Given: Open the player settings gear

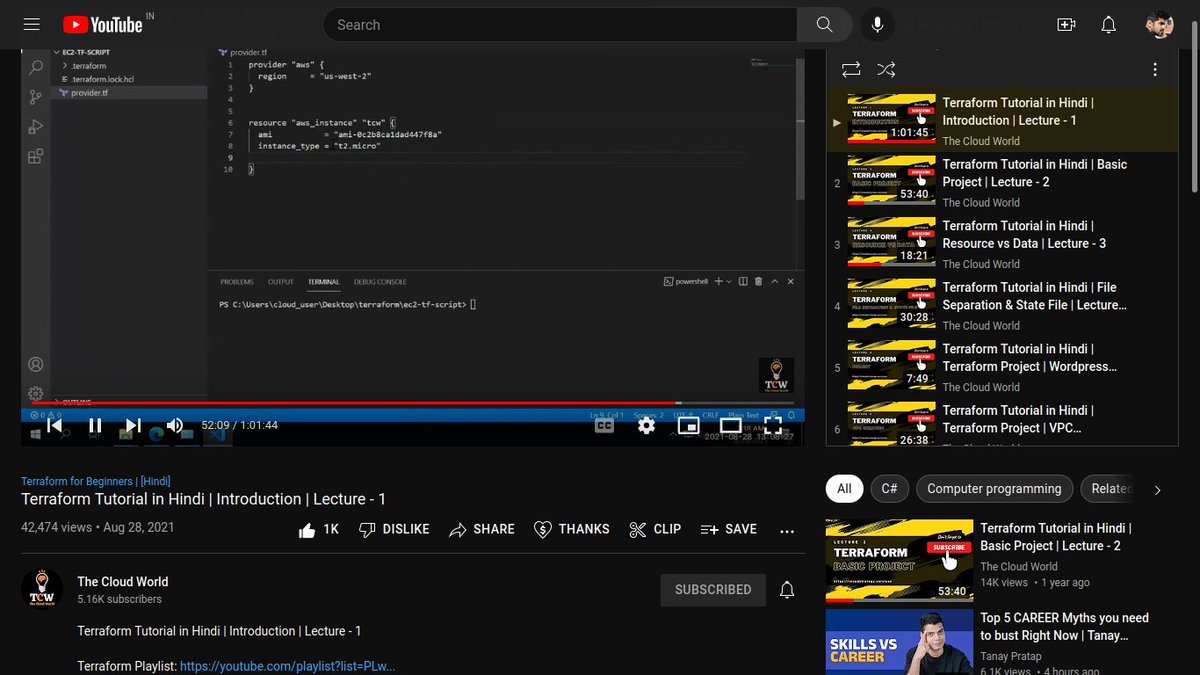Looking at the screenshot, I should coord(646,425).
